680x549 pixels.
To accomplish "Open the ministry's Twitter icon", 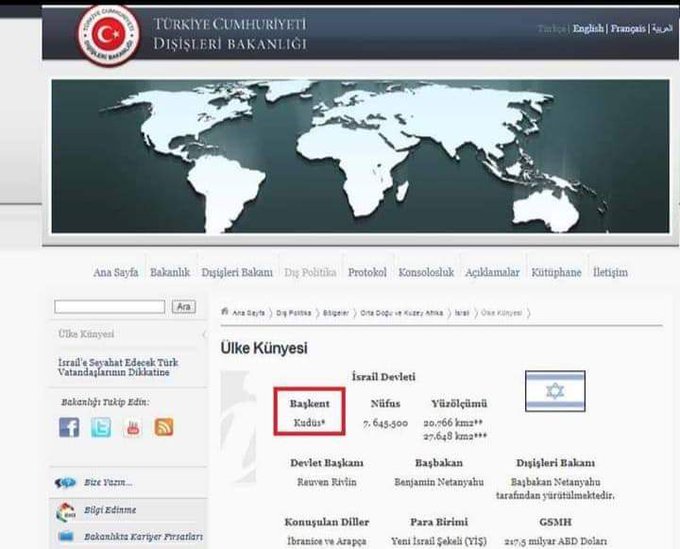I will coord(101,427).
